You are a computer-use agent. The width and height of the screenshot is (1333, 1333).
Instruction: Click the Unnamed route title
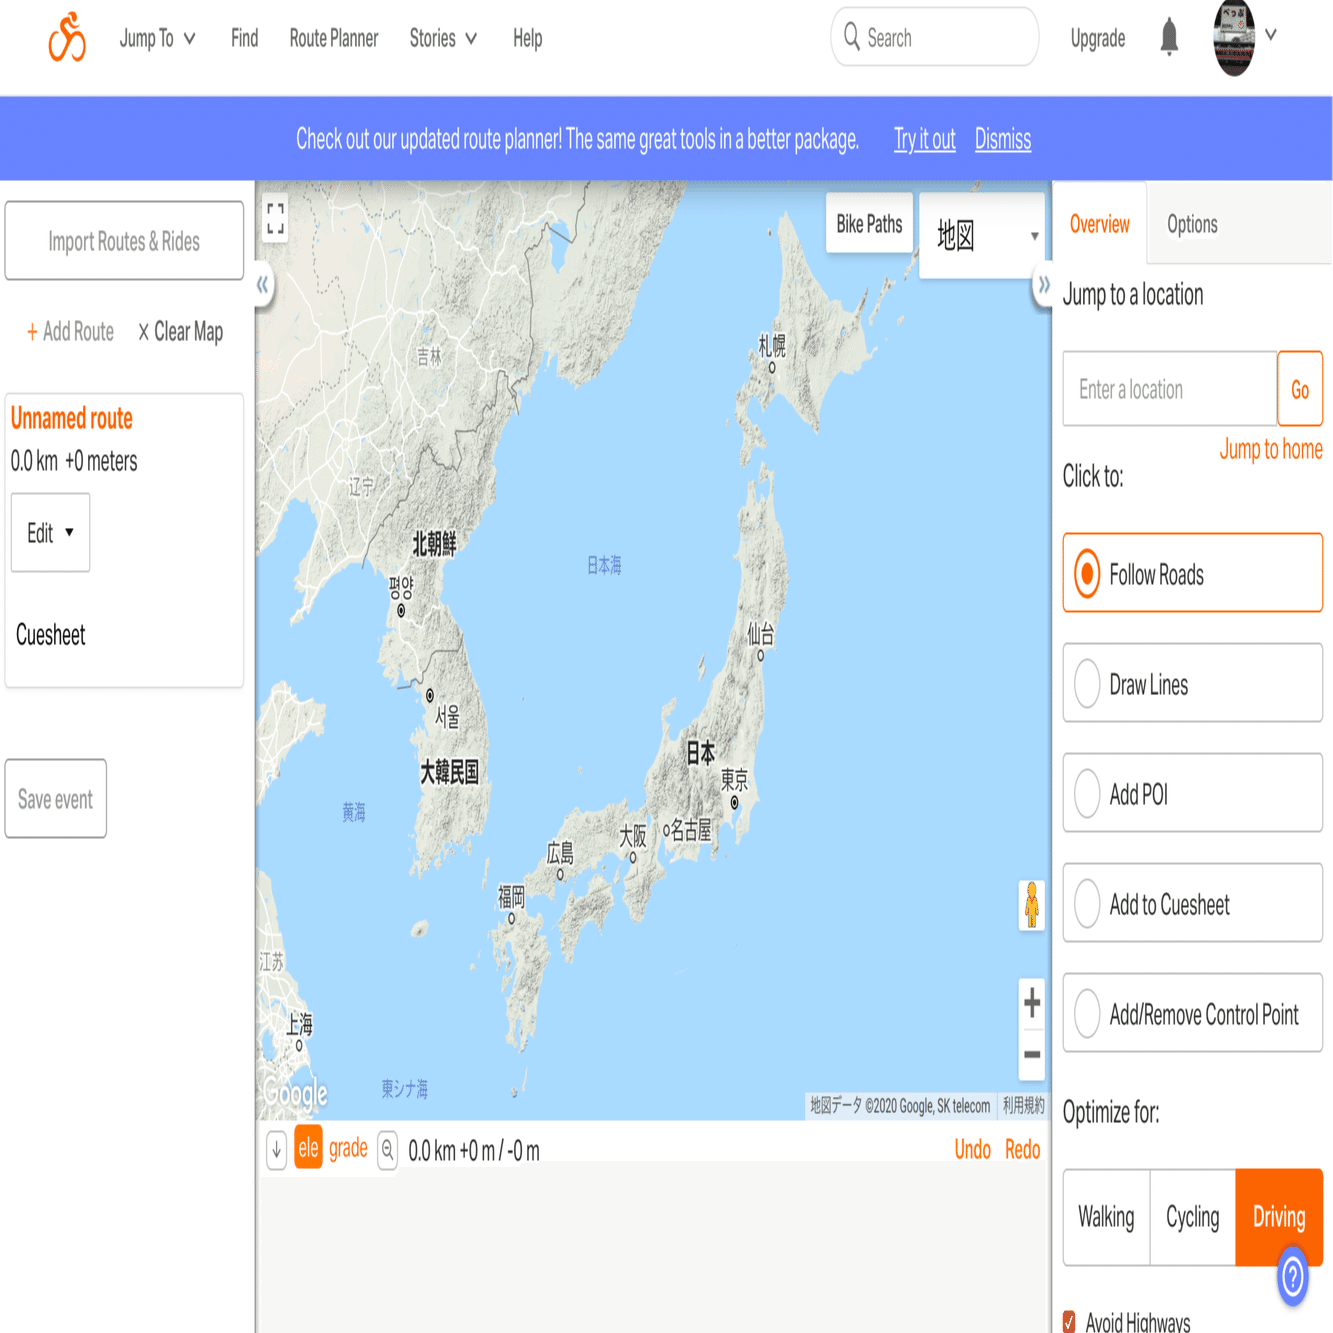tap(72, 418)
